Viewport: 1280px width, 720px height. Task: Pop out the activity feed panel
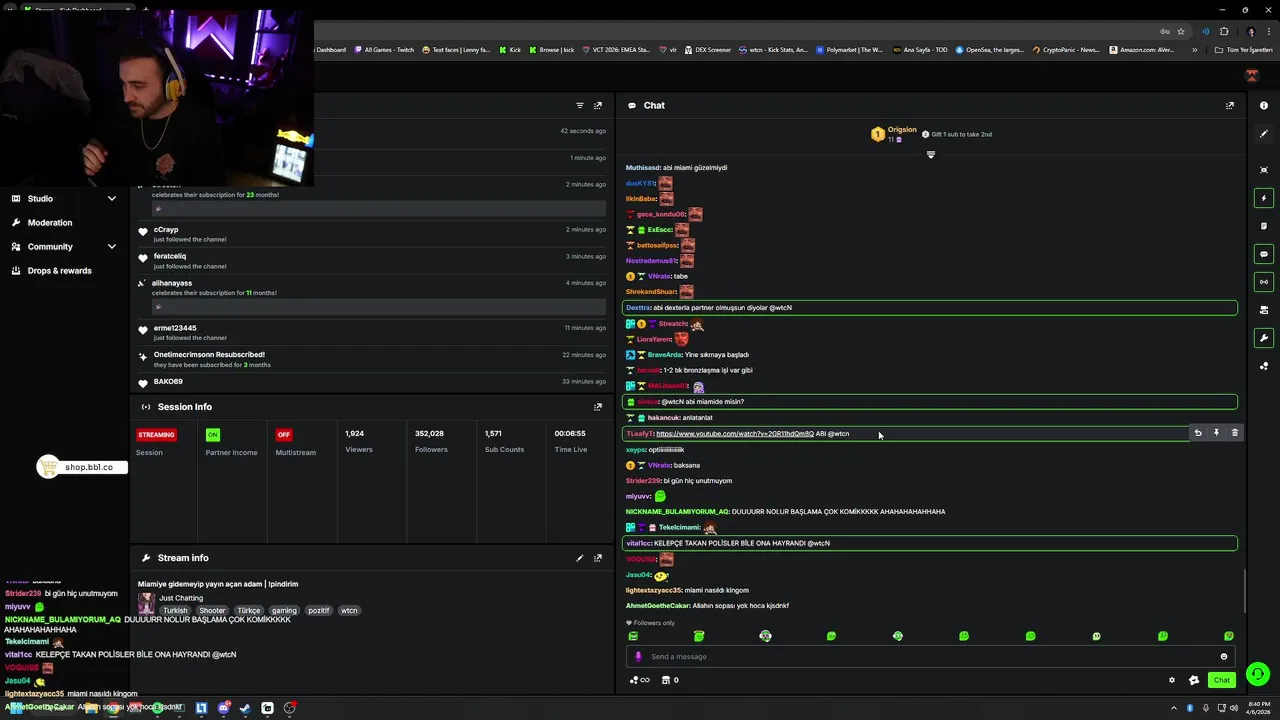[x=598, y=105]
